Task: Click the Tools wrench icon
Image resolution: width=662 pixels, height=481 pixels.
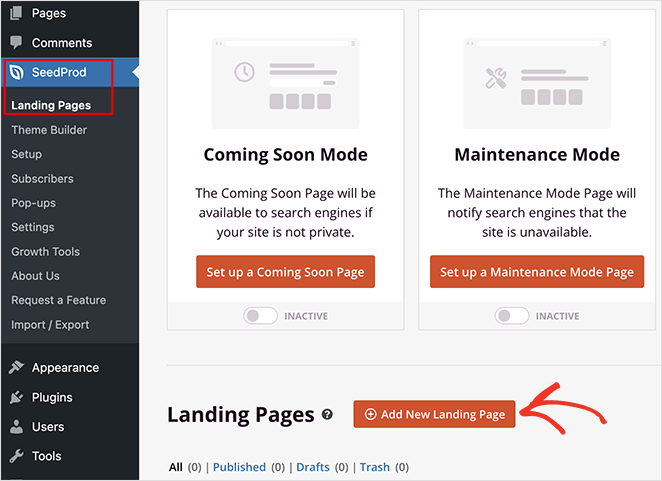Action: (x=16, y=456)
